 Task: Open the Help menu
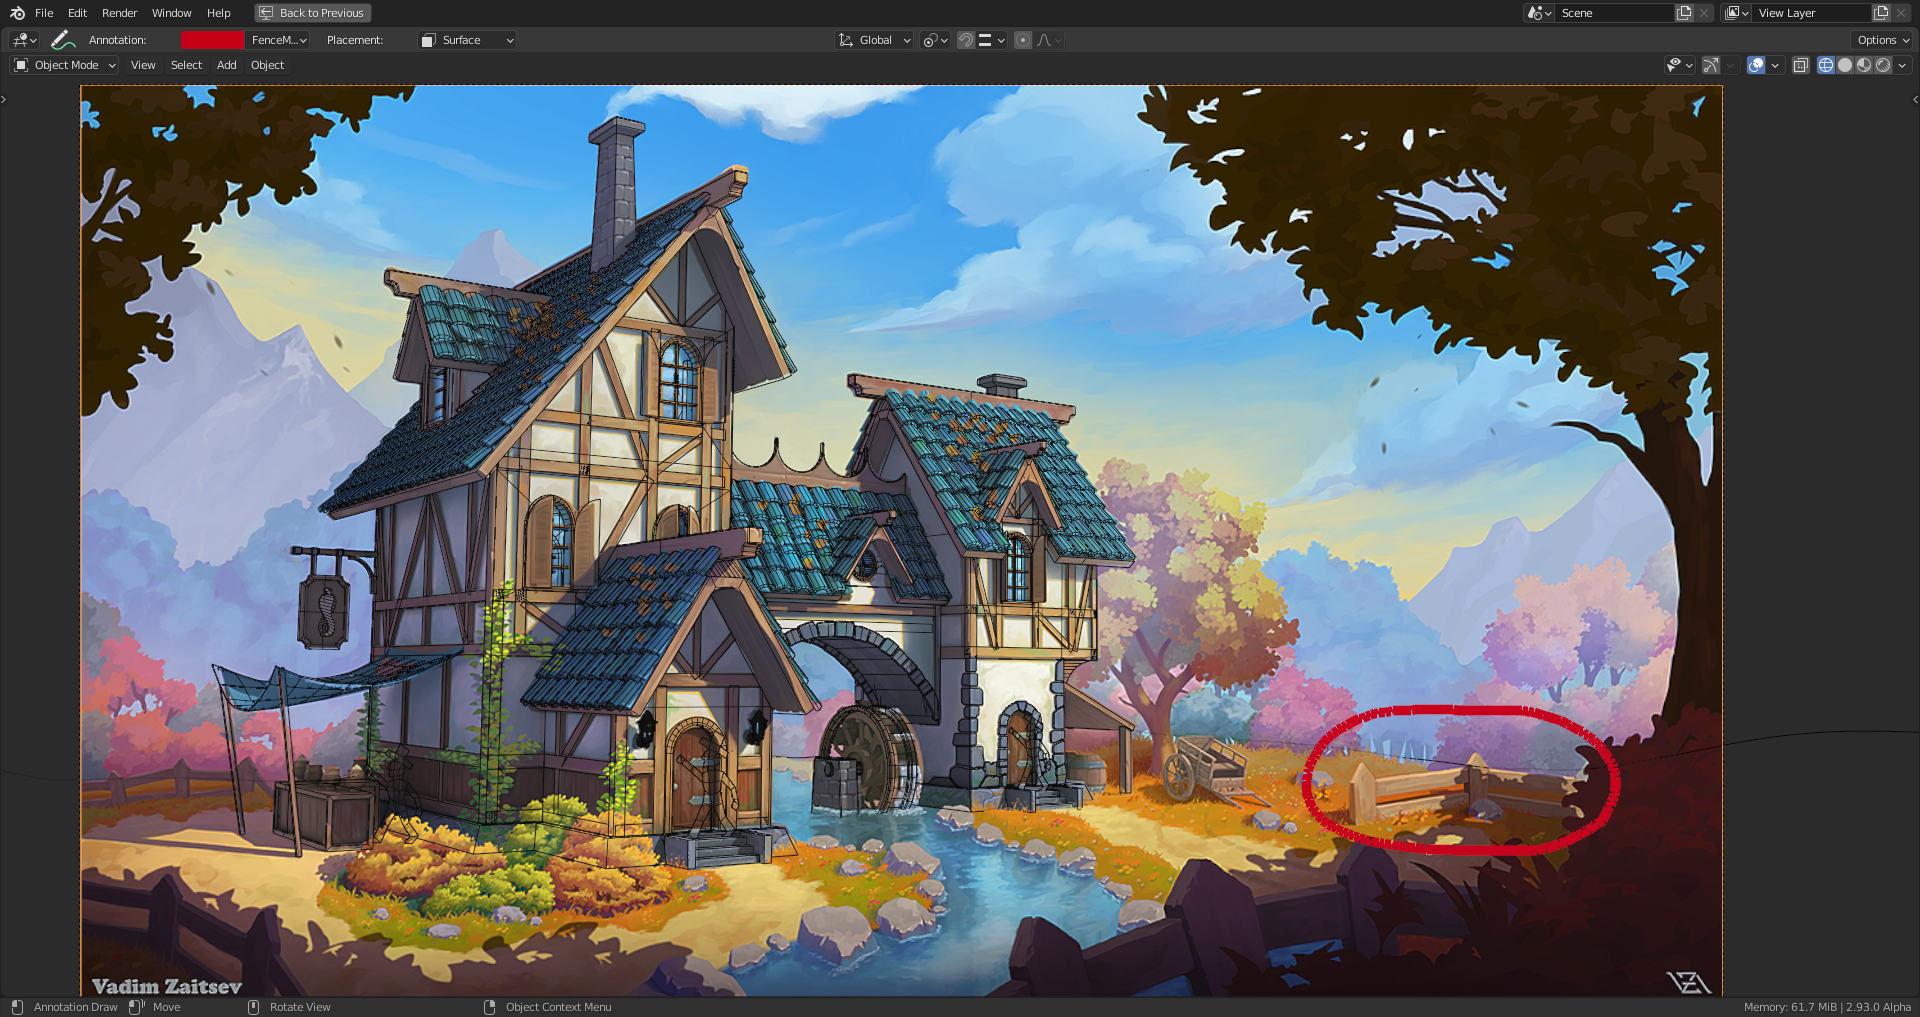point(218,13)
